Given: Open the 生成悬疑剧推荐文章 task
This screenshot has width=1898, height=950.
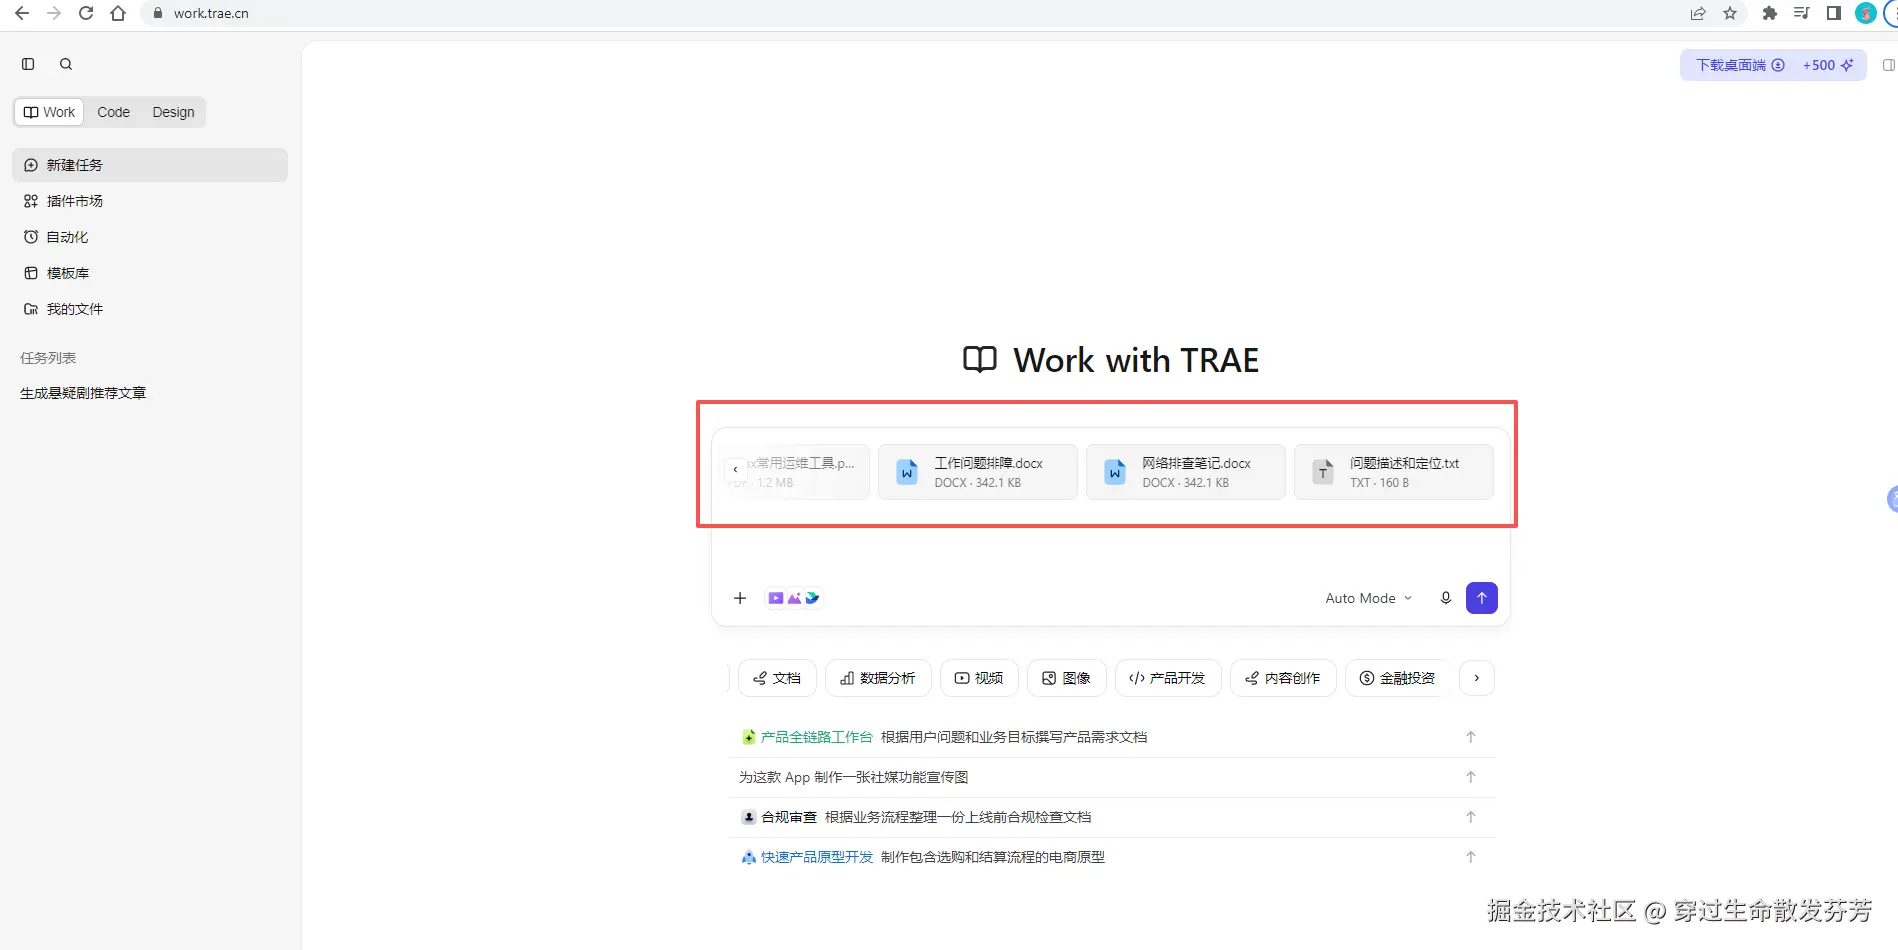Looking at the screenshot, I should pos(83,393).
